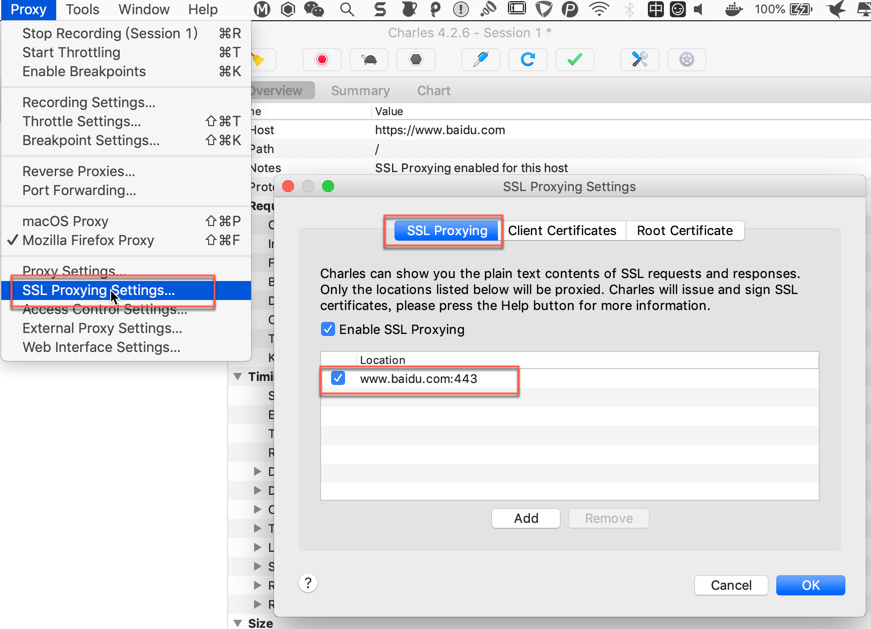Click the blue circular repeat arrow icon
Image resolution: width=871 pixels, height=629 pixels.
528,59
